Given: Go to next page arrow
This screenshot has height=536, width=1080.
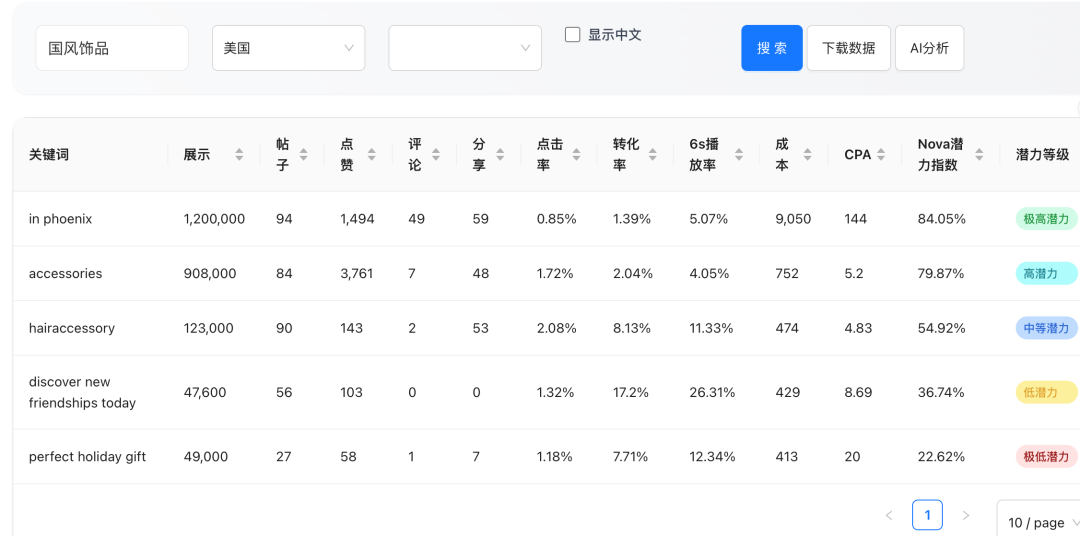Looking at the screenshot, I should coord(965,515).
